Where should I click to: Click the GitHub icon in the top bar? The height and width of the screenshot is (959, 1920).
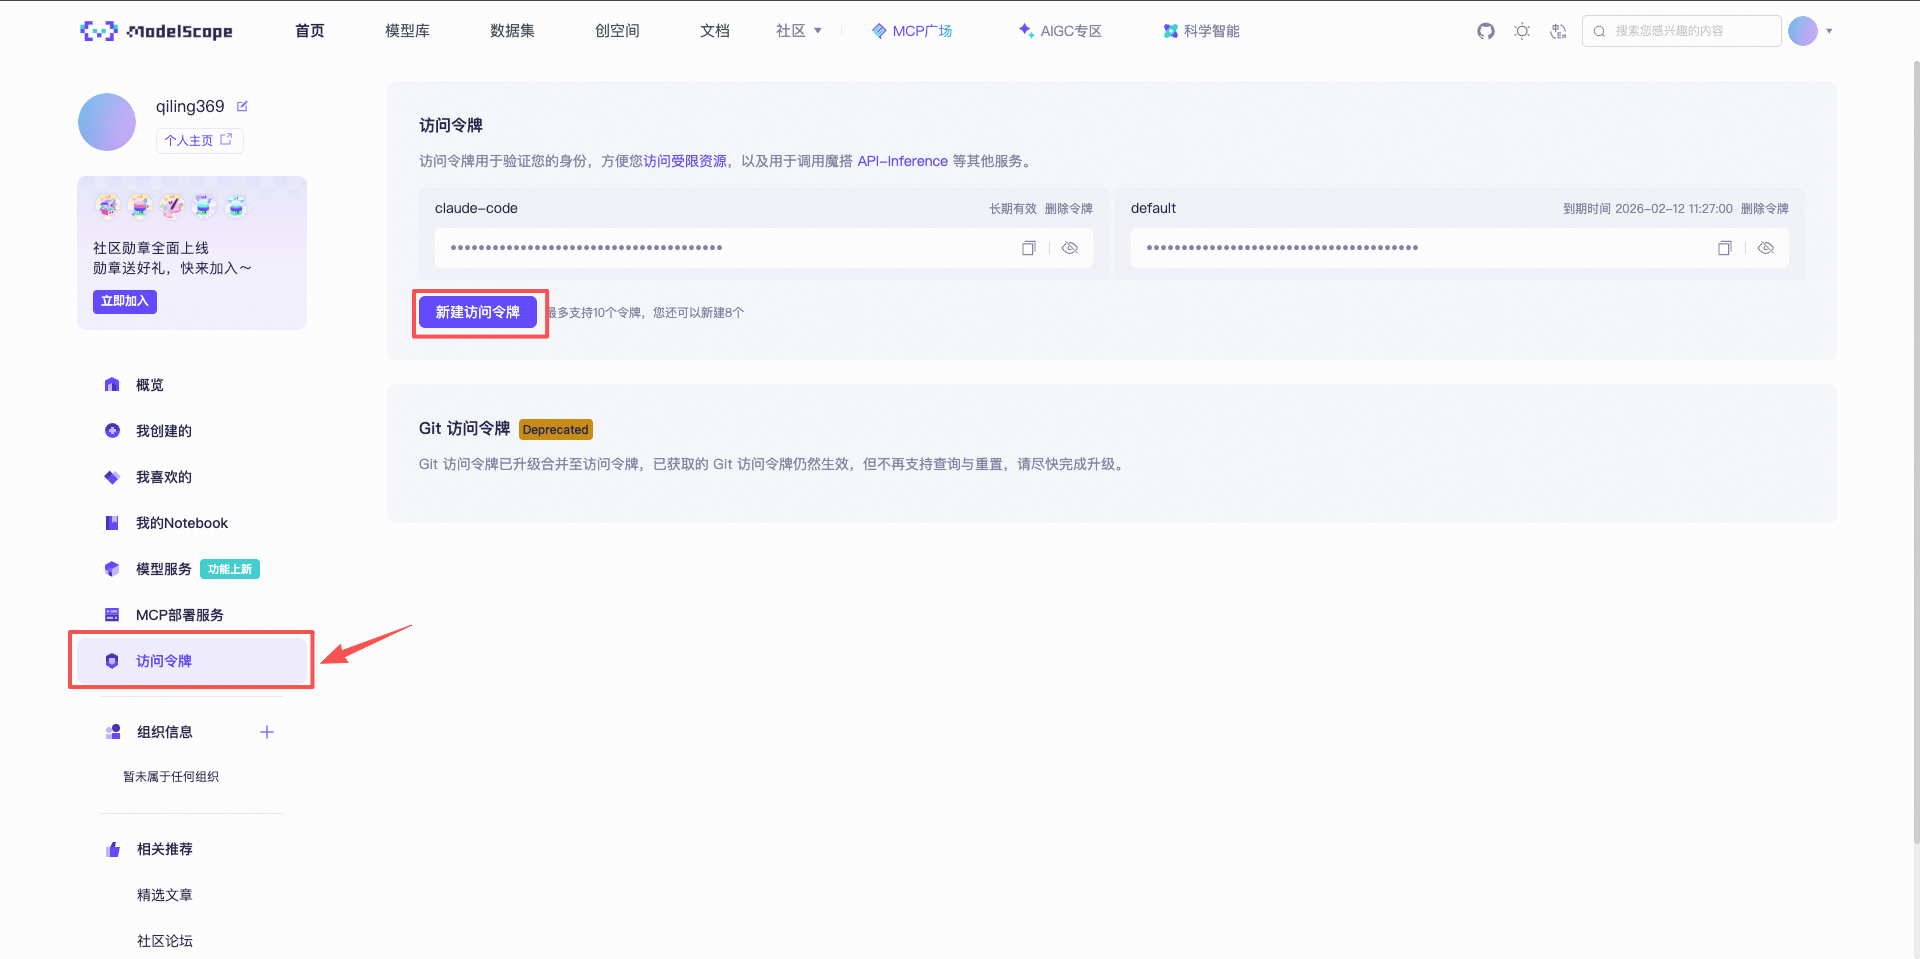[1485, 31]
